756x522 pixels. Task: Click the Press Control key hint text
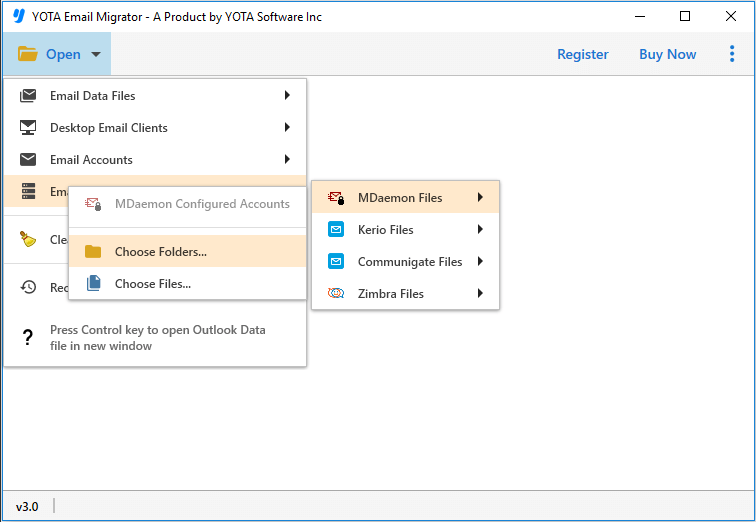(x=158, y=337)
